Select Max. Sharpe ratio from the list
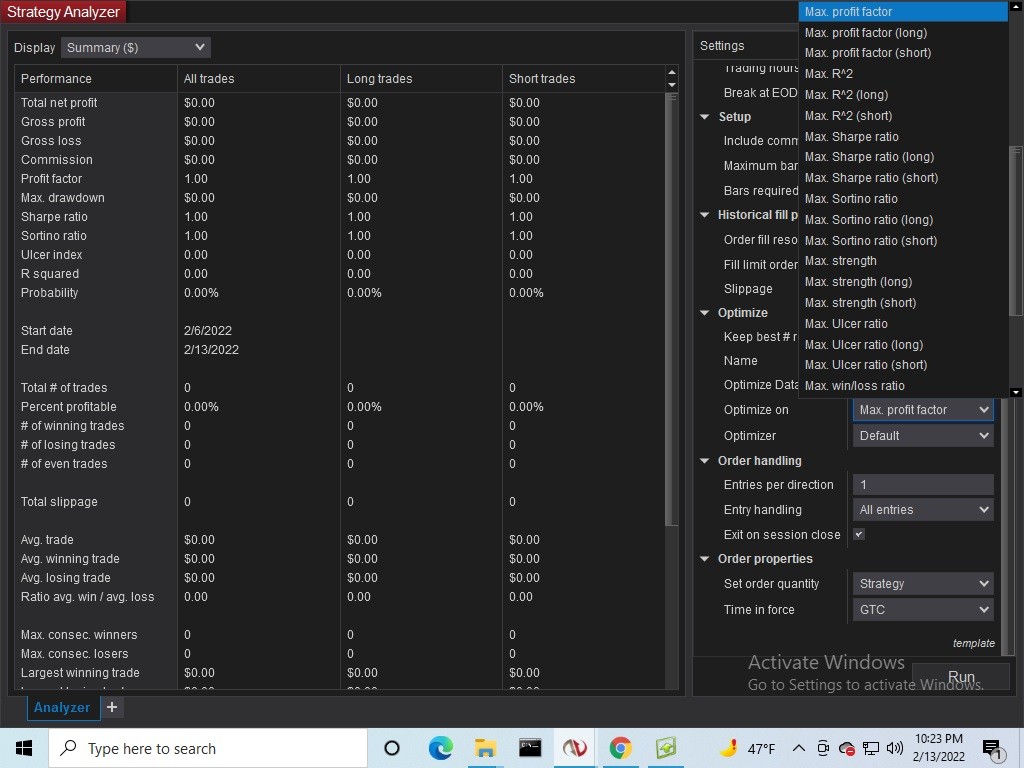Viewport: 1024px width, 768px height. [x=852, y=136]
